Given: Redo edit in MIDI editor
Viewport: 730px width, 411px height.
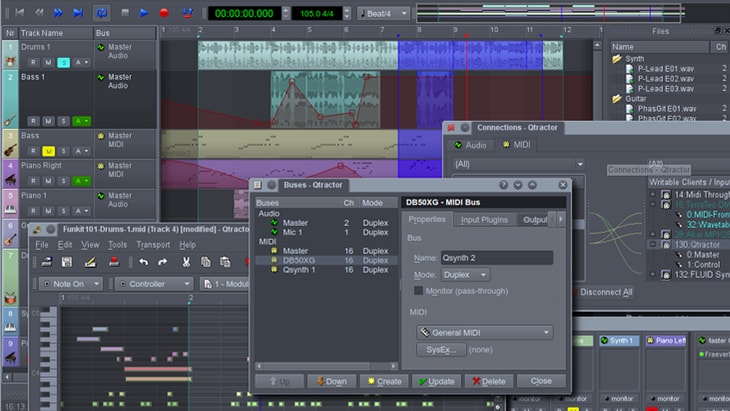Looking at the screenshot, I should (162, 262).
